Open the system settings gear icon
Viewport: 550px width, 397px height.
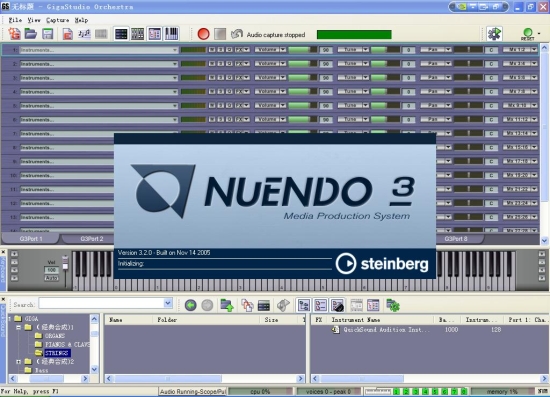click(494, 34)
